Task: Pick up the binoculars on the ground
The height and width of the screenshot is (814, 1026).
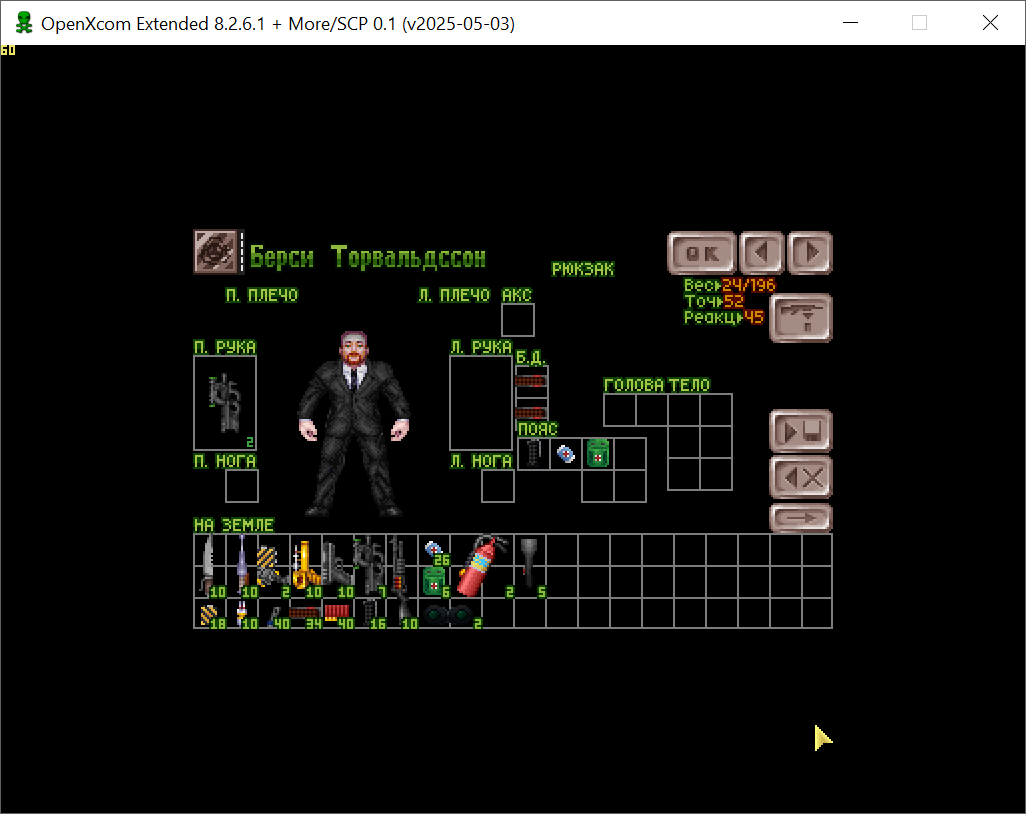Action: (448, 615)
